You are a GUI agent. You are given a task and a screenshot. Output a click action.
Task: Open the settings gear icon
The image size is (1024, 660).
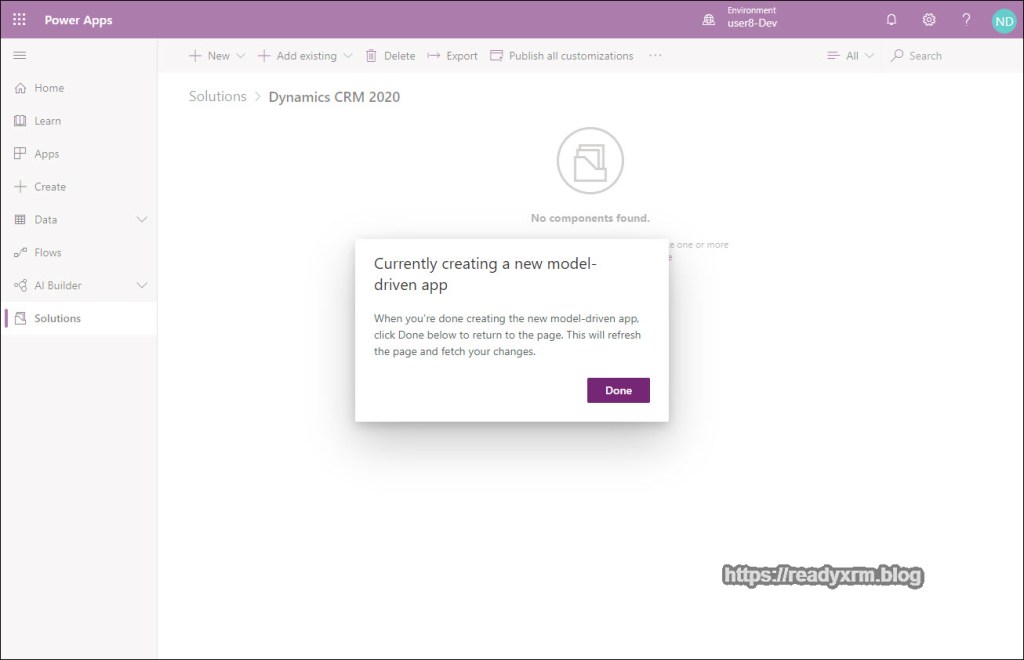click(x=929, y=20)
